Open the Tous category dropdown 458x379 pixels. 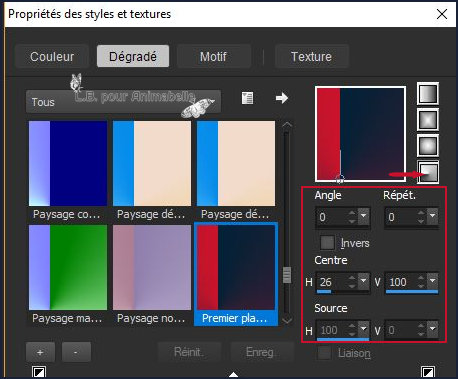click(x=123, y=101)
